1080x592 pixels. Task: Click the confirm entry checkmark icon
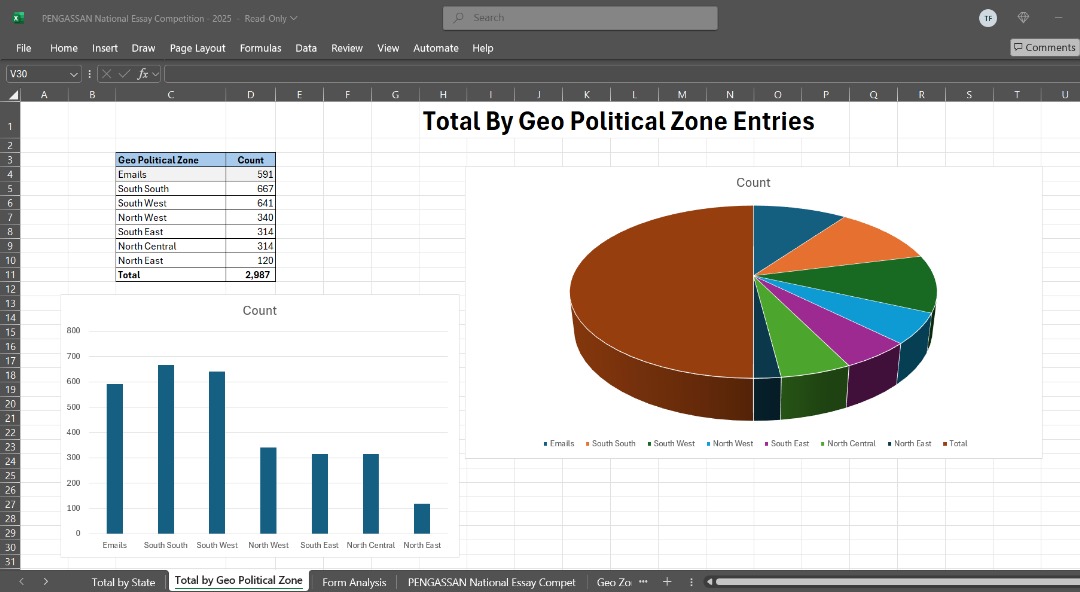(x=124, y=74)
